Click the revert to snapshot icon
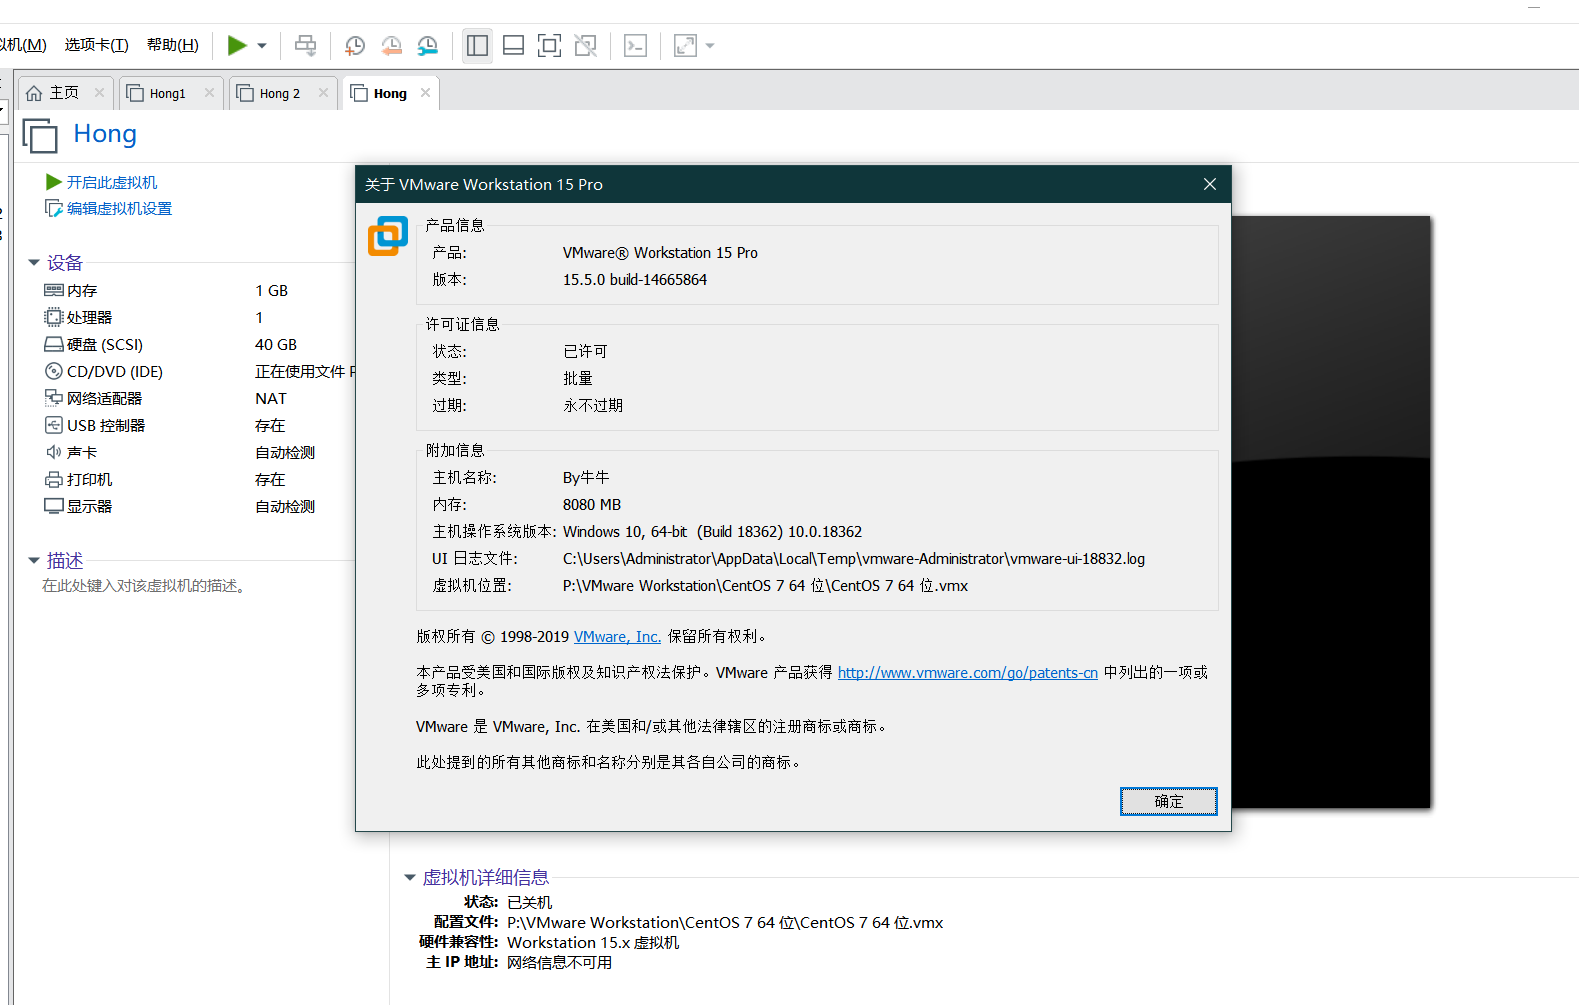Image resolution: width=1579 pixels, height=1005 pixels. click(x=391, y=45)
